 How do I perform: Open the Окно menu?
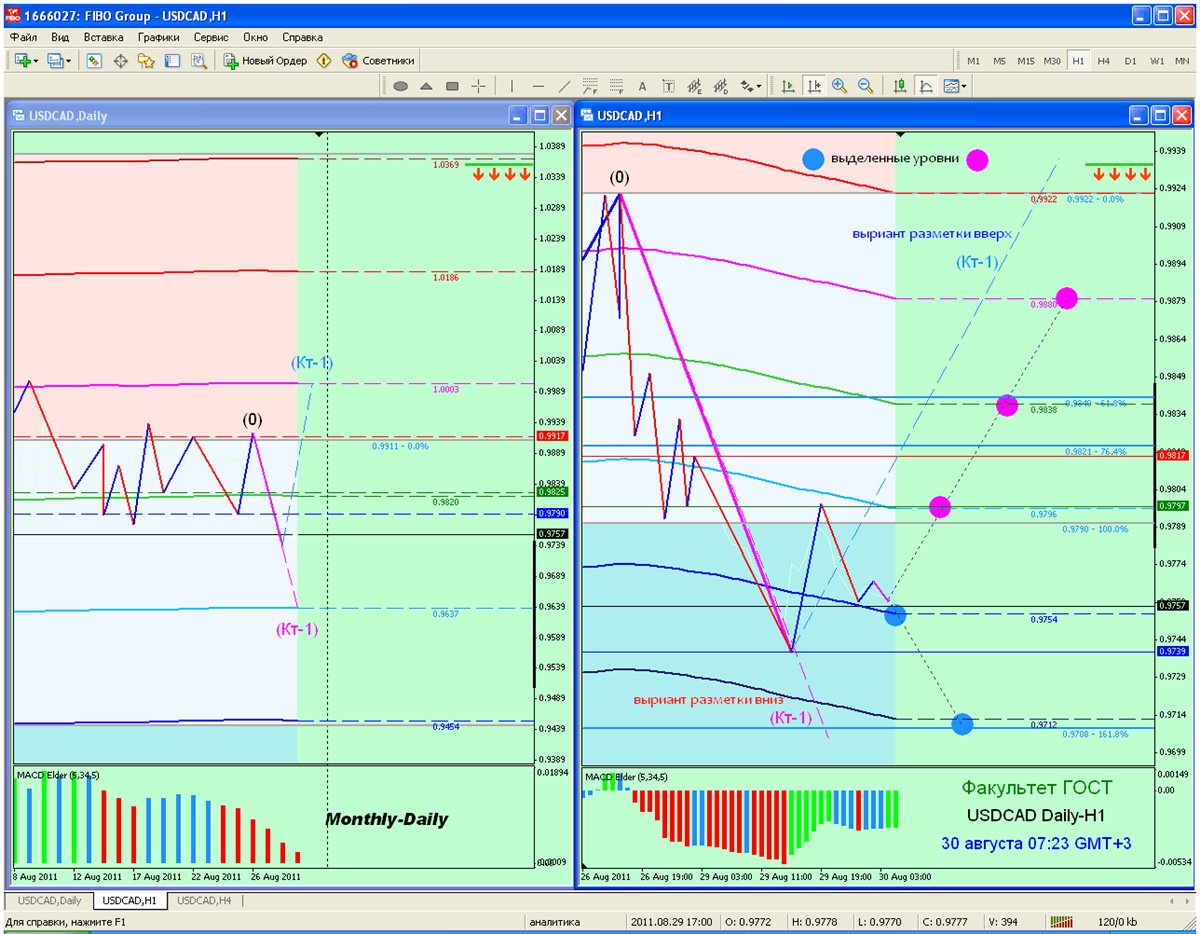click(255, 37)
